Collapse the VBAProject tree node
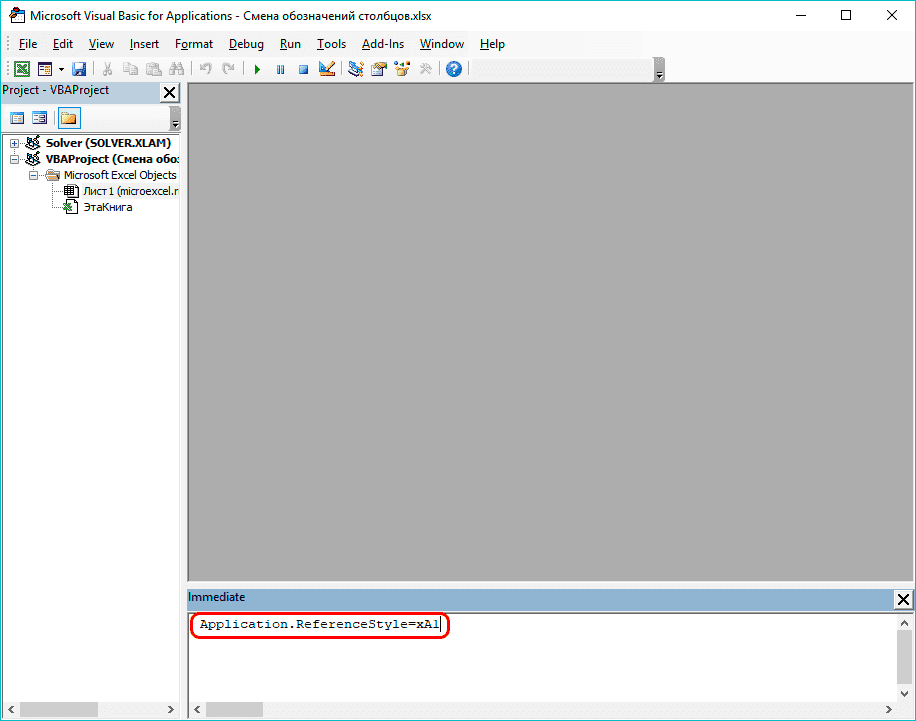Viewport: 916px width, 721px height. click(x=13, y=159)
